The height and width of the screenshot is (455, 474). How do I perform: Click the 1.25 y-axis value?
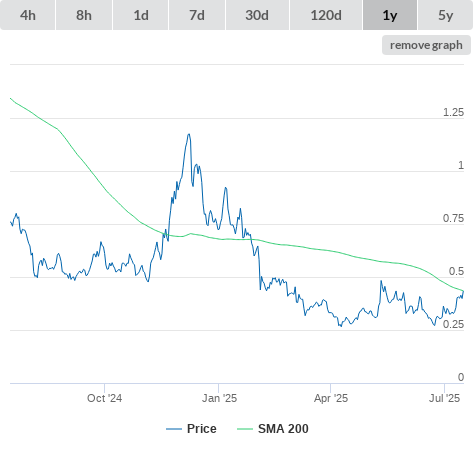pos(453,112)
